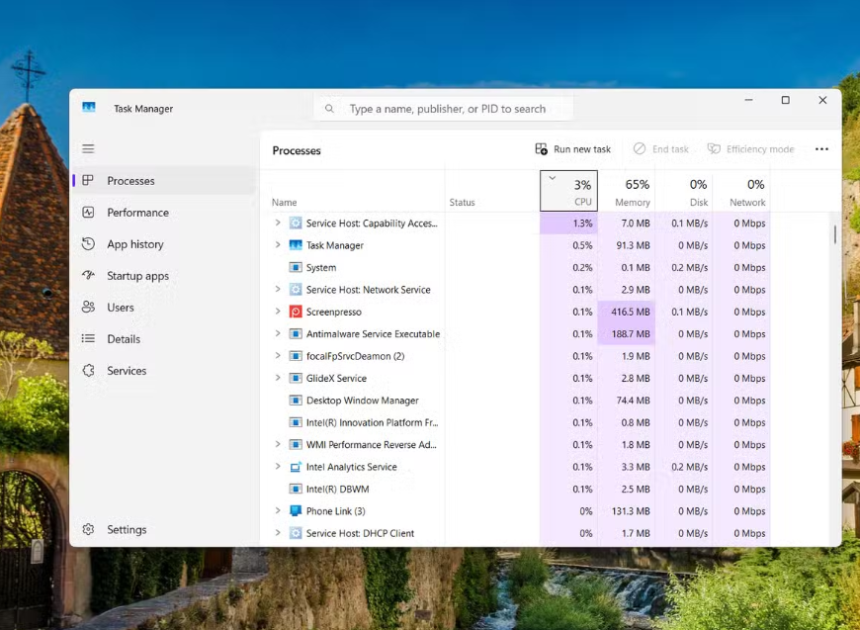The height and width of the screenshot is (630, 860).
Task: Sort by the Memory column header
Action: (626, 191)
